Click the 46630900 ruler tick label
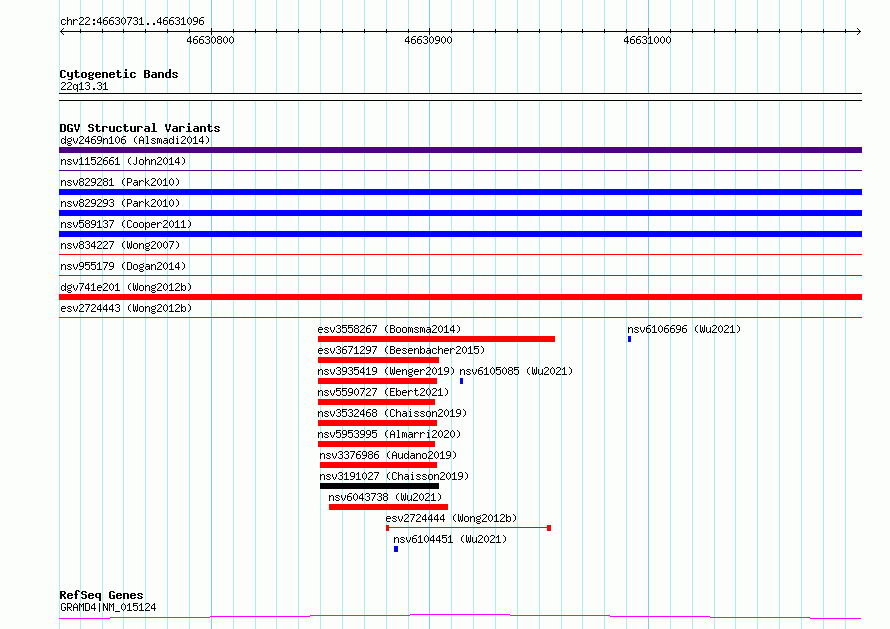 pyautogui.click(x=429, y=40)
